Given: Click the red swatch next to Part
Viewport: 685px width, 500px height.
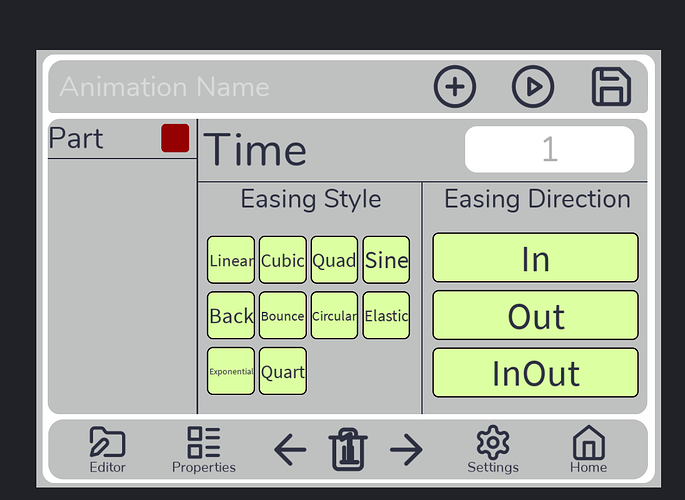Looking at the screenshot, I should click(x=175, y=138).
